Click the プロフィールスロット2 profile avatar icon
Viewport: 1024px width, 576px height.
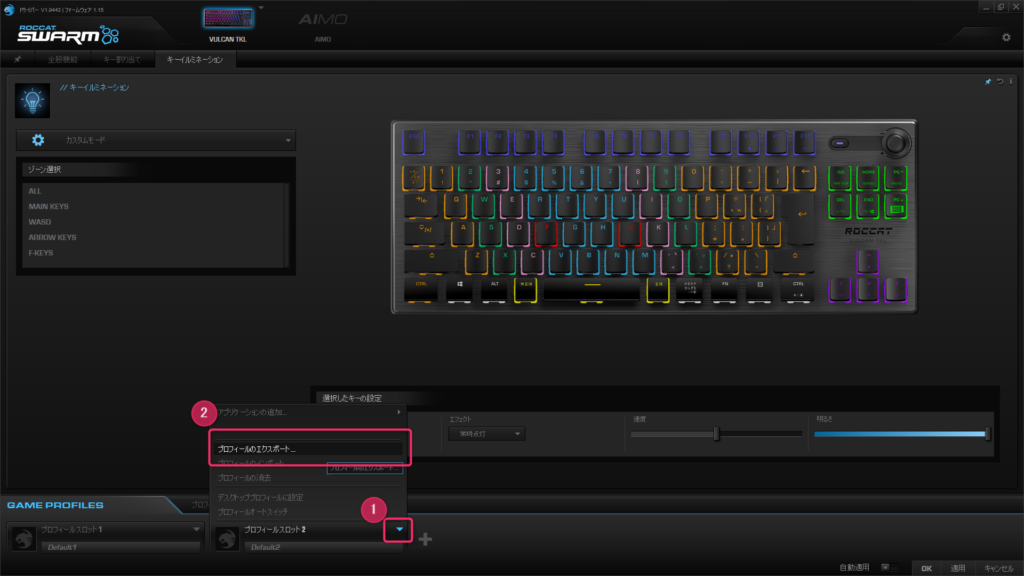tap(227, 538)
